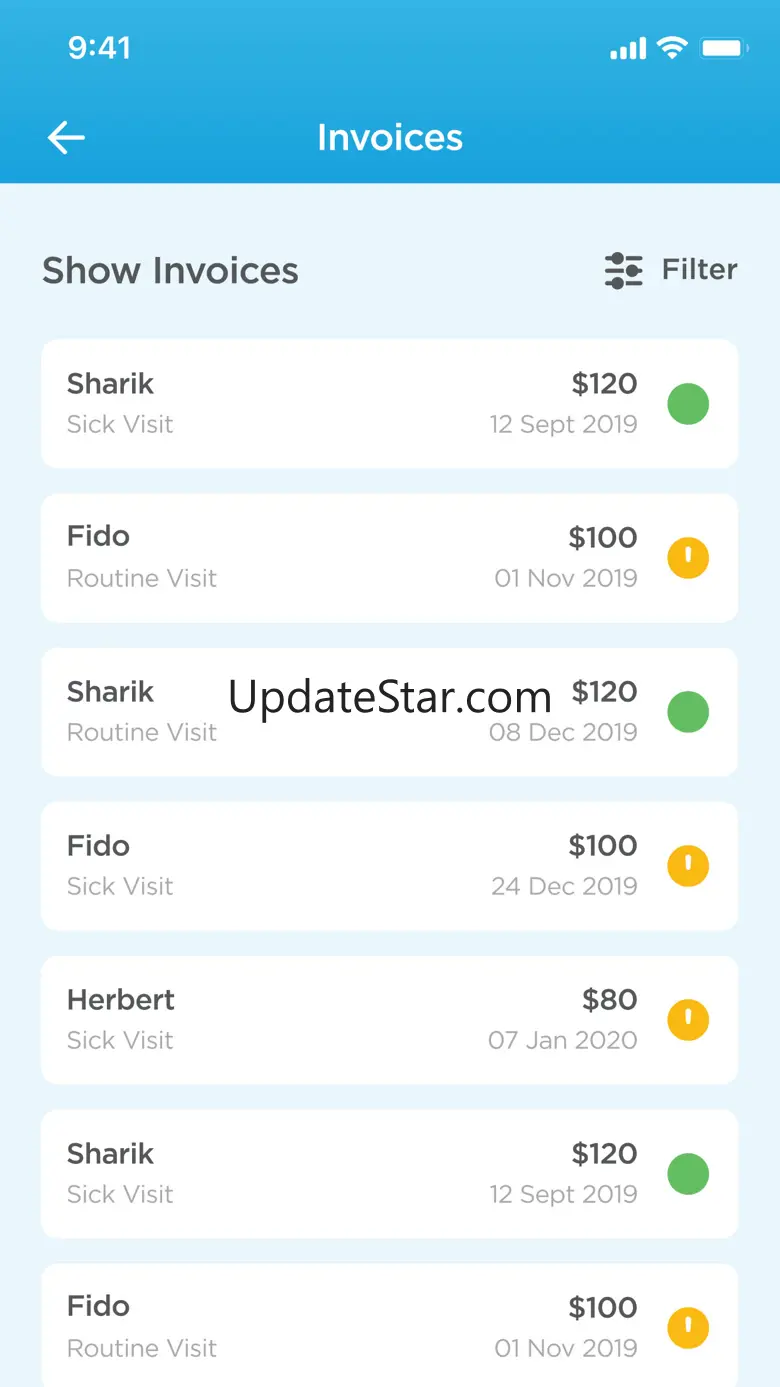Tap the Filter sliders icon
The image size is (780, 1387).
[x=624, y=270]
